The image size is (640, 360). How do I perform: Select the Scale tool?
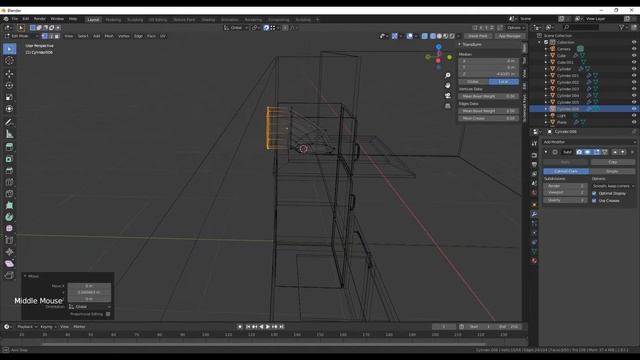[9, 98]
